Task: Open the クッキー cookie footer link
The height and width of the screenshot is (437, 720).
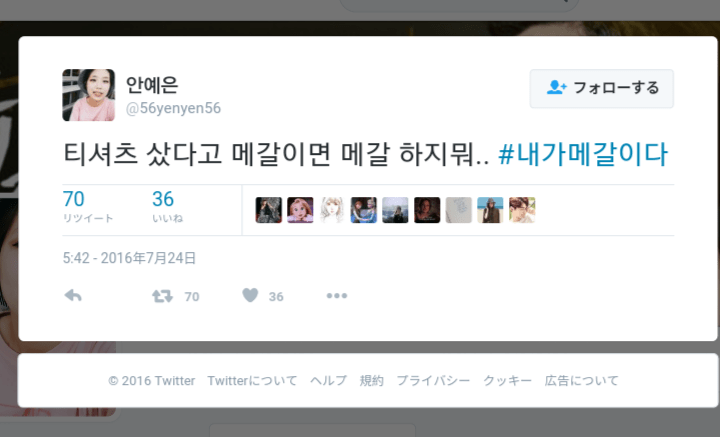Action: (507, 381)
